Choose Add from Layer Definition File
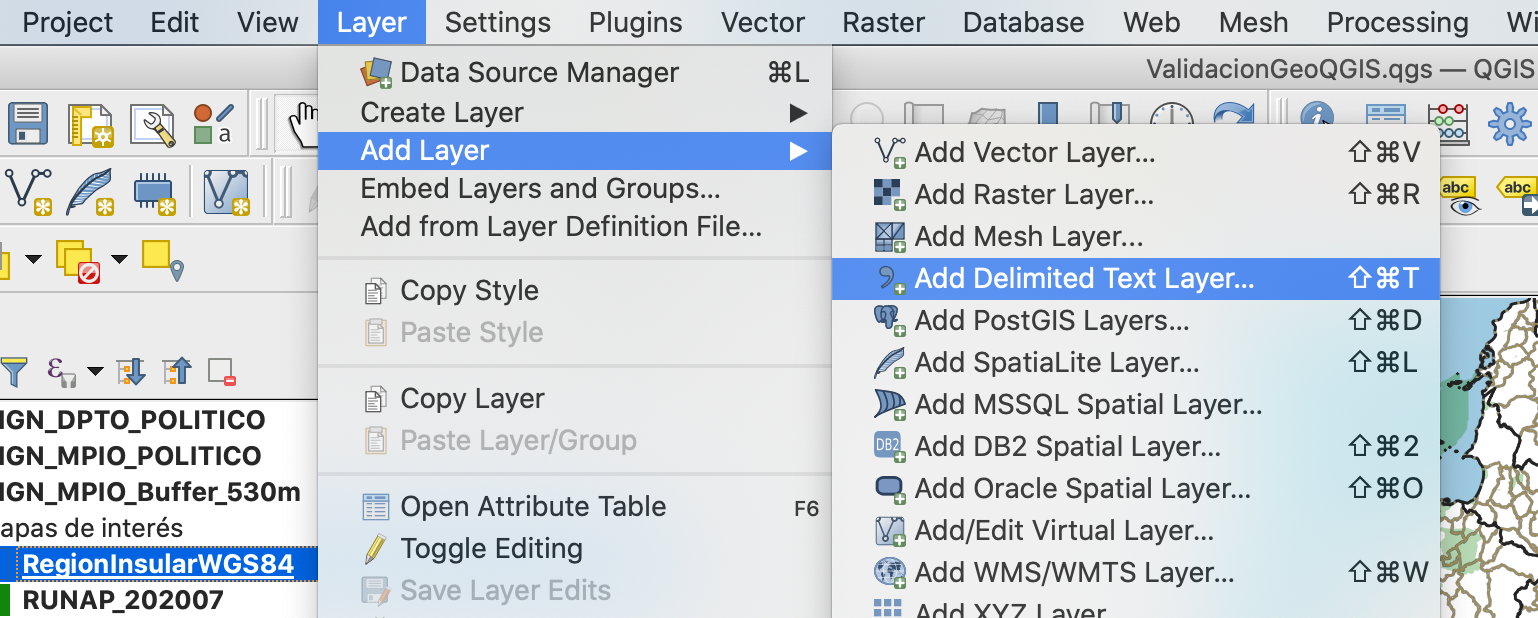1538x618 pixels. pyautogui.click(x=575, y=227)
